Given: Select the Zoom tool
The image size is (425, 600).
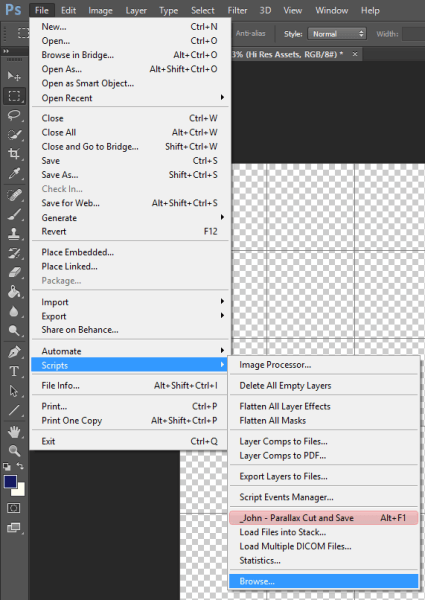Looking at the screenshot, I should (x=14, y=451).
